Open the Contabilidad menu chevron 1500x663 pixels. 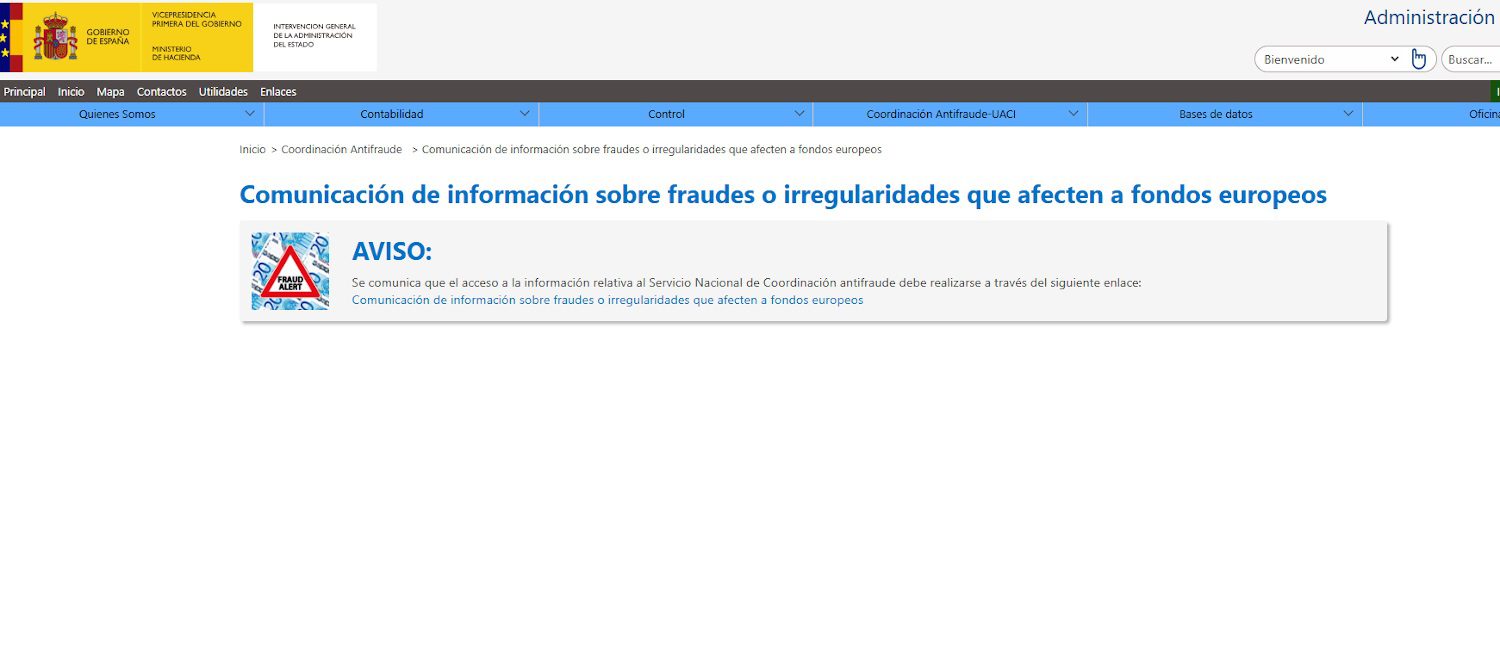pyautogui.click(x=525, y=113)
